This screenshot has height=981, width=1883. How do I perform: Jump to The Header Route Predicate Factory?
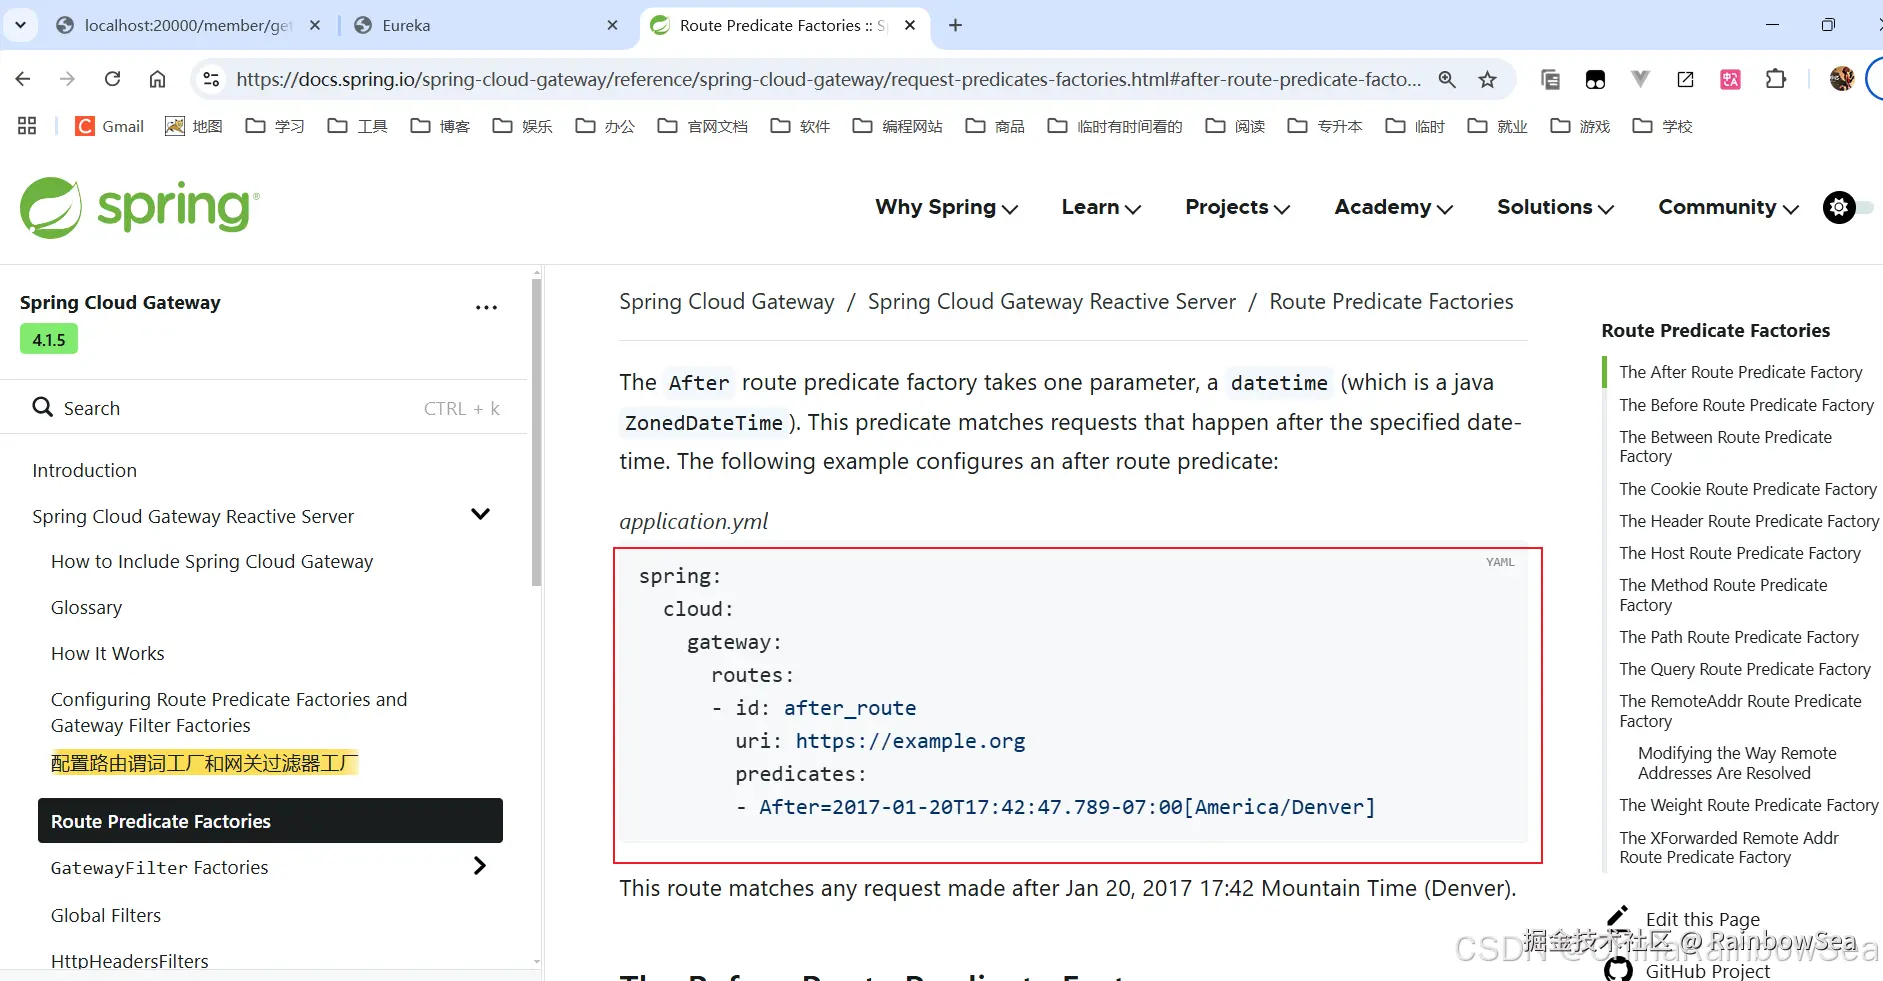point(1749,521)
